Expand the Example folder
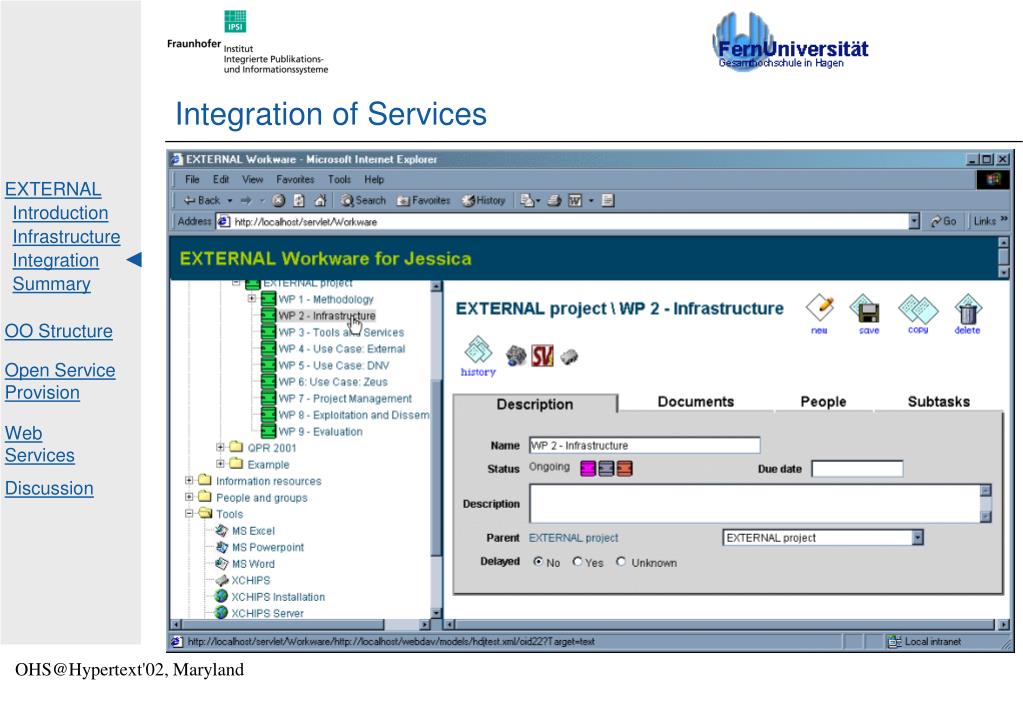The height and width of the screenshot is (708, 1023). pos(221,464)
